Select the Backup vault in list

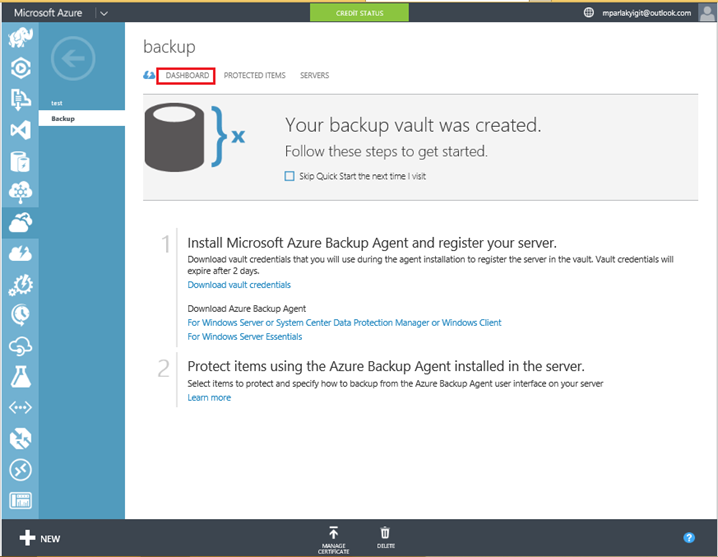(x=82, y=118)
